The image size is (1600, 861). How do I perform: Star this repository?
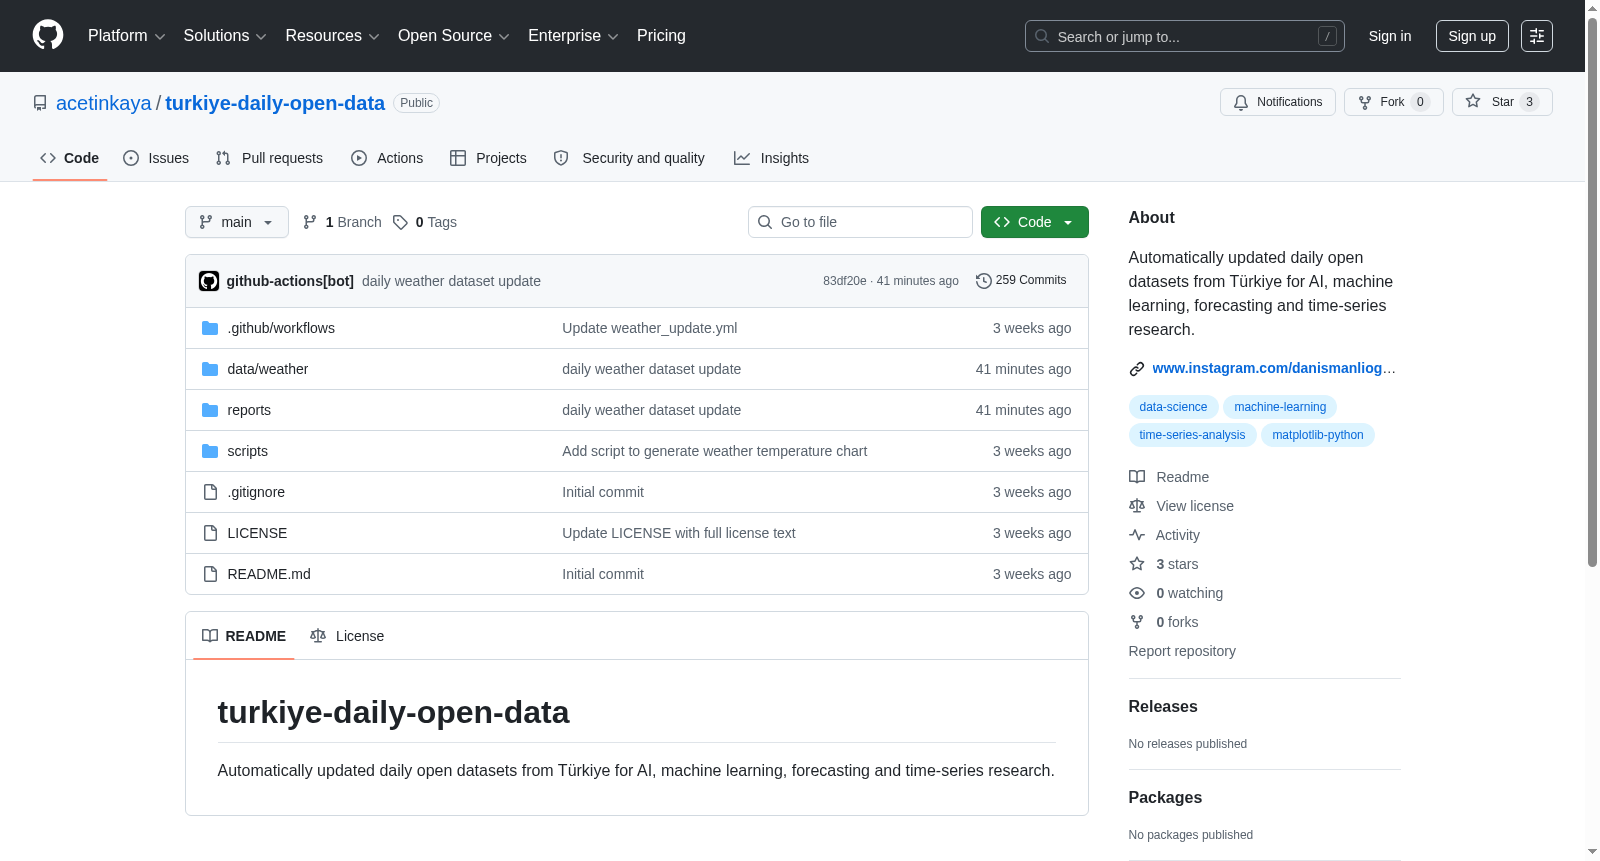(1502, 102)
